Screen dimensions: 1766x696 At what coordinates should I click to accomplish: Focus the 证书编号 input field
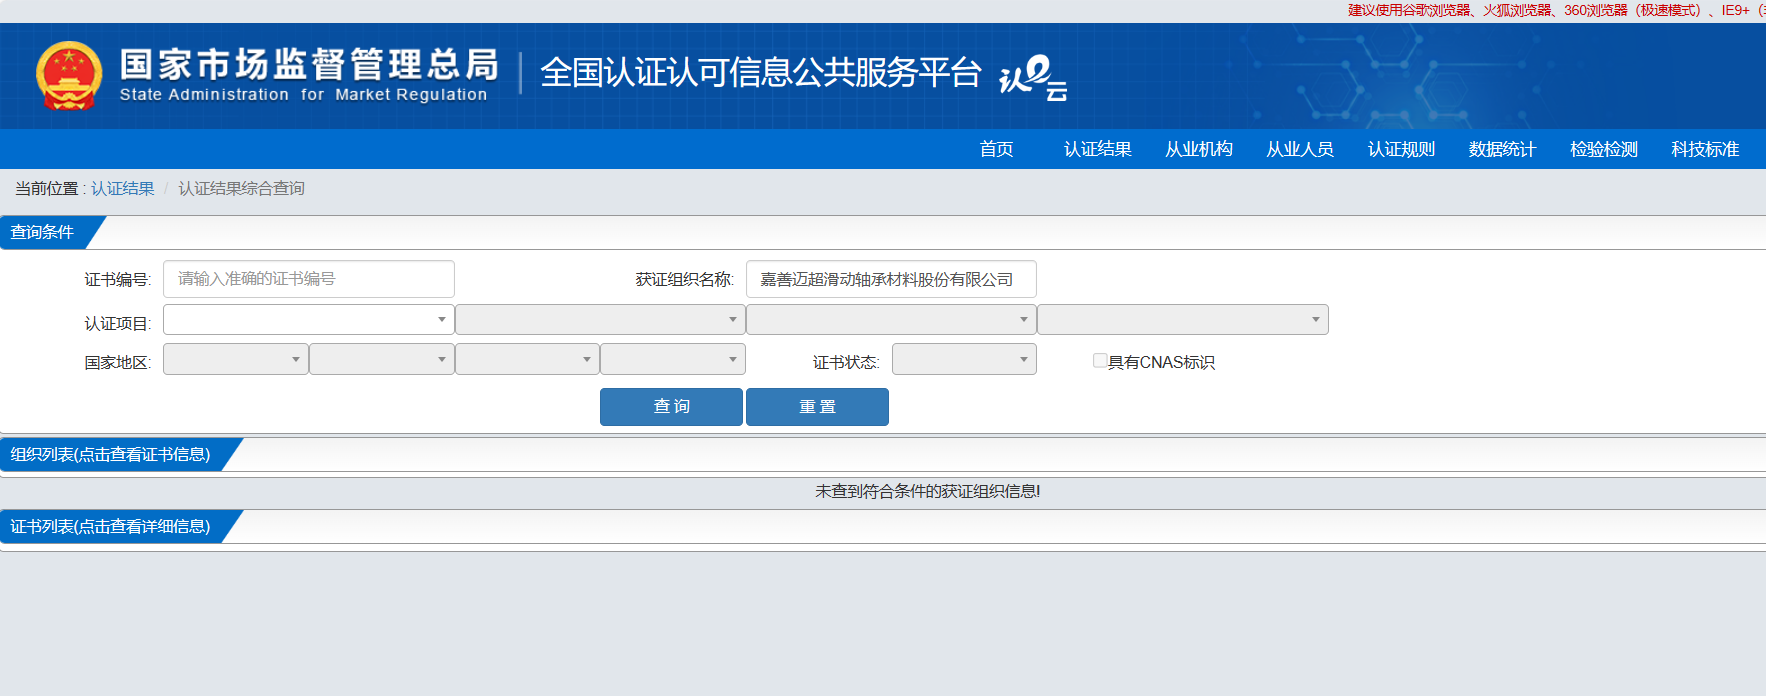point(309,279)
